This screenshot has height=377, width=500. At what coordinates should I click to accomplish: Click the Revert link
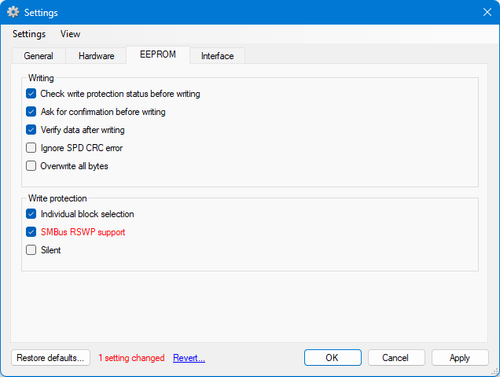189,358
